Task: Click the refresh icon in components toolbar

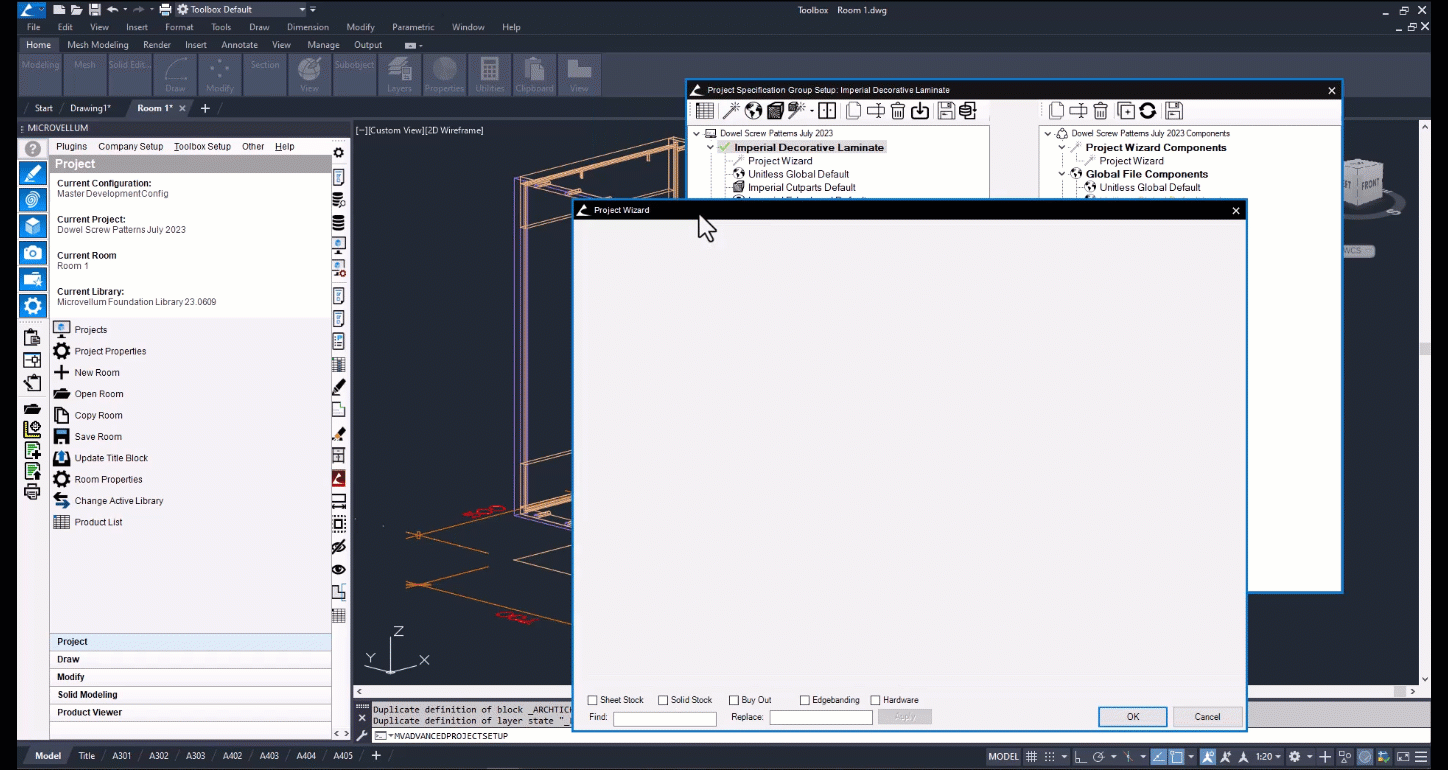Action: coord(1148,111)
